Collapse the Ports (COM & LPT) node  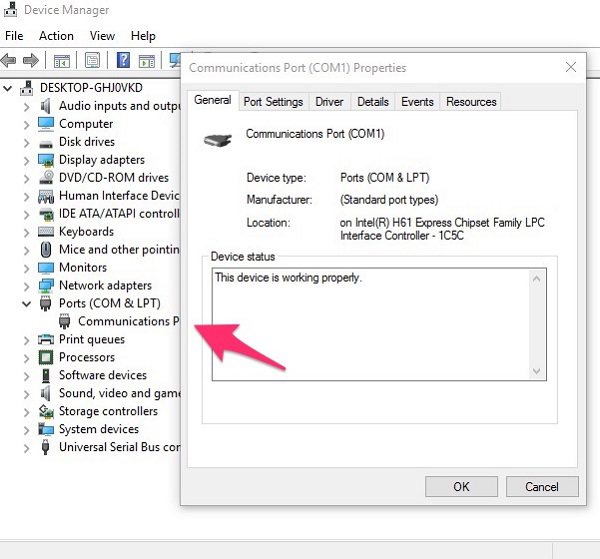27,304
